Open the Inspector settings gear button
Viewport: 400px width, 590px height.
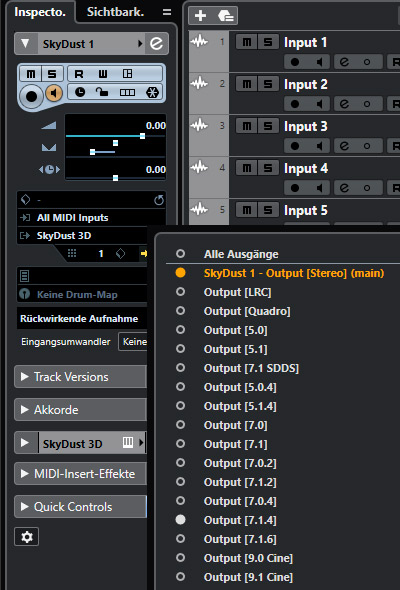26,537
